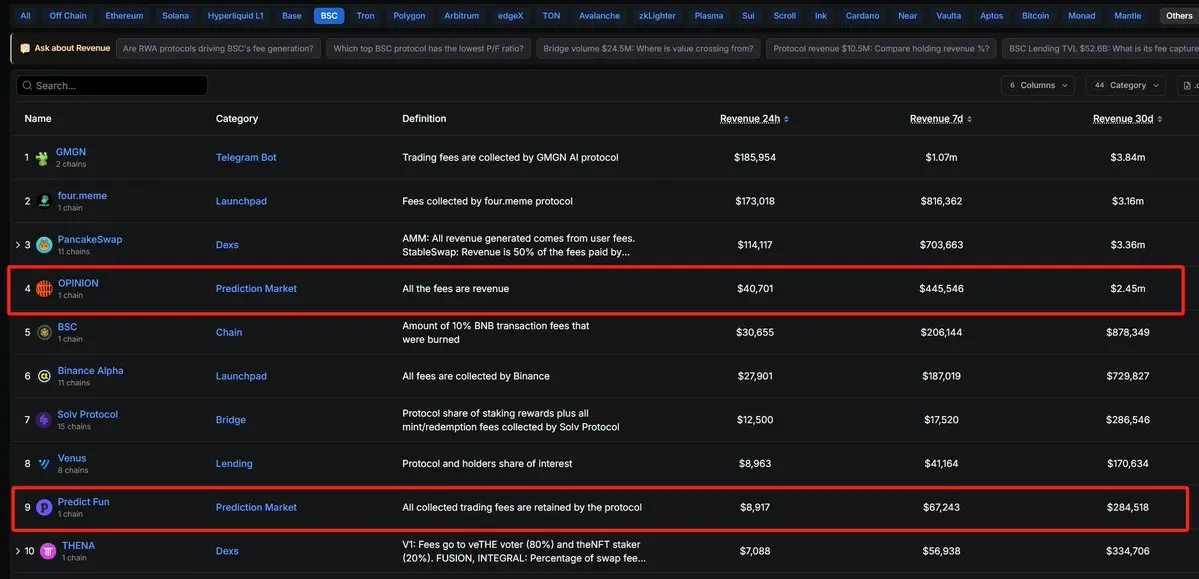
Task: Ask about Bridge volume $24.5M
Action: coord(648,48)
